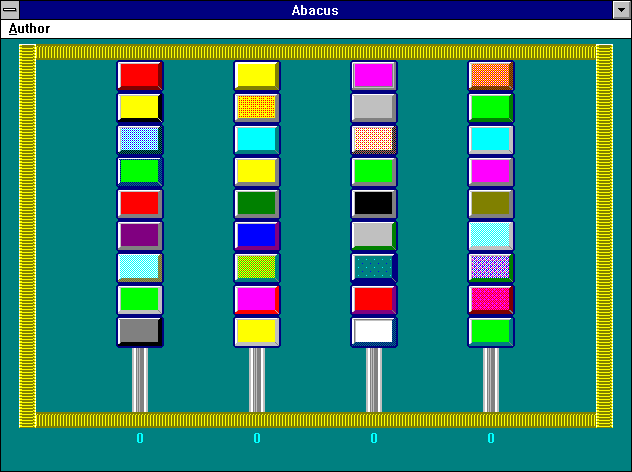Click the light cyan dotted bead, first column
632x472 pixels.
point(140,268)
